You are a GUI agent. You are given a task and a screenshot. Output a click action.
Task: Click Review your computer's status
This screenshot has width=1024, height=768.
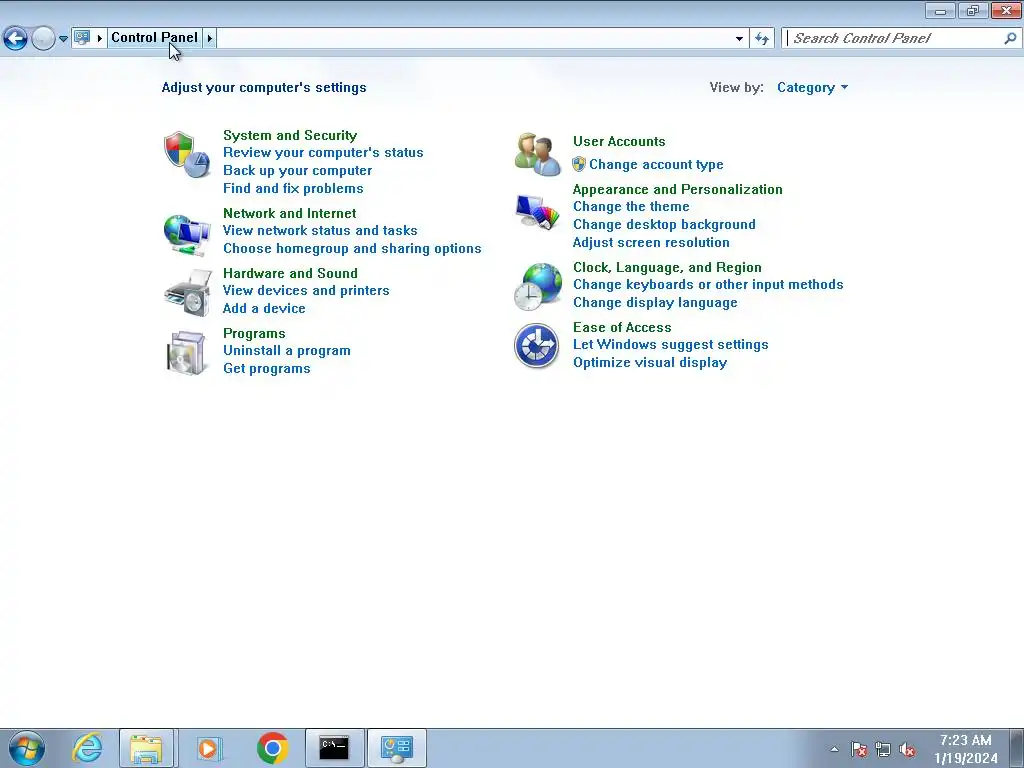pos(323,152)
